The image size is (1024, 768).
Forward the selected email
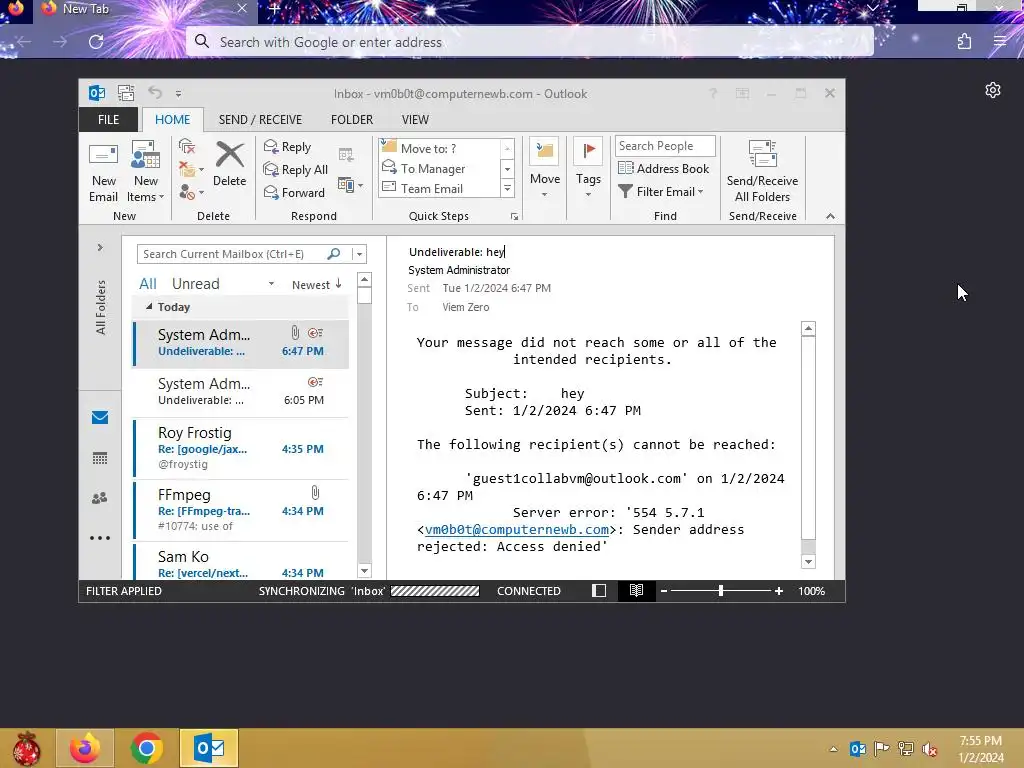(x=294, y=193)
